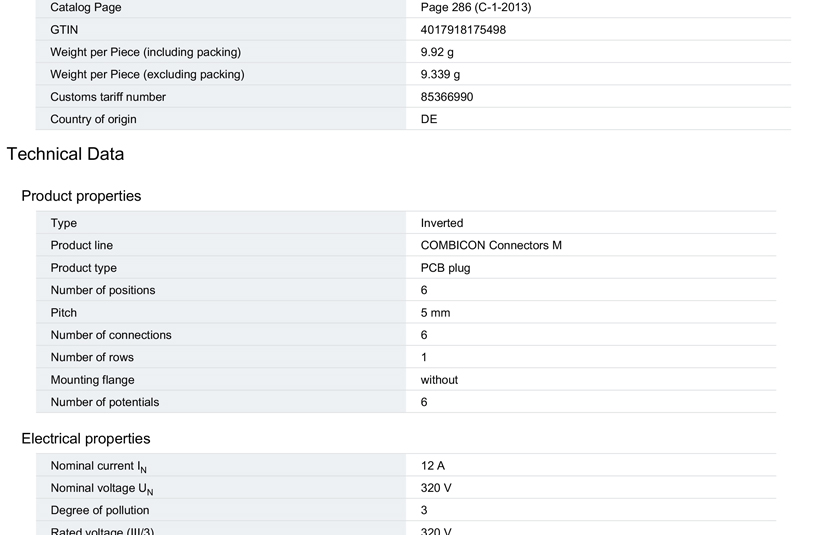Click the Mounting flange row label
The width and height of the screenshot is (830, 535).
pos(93,380)
